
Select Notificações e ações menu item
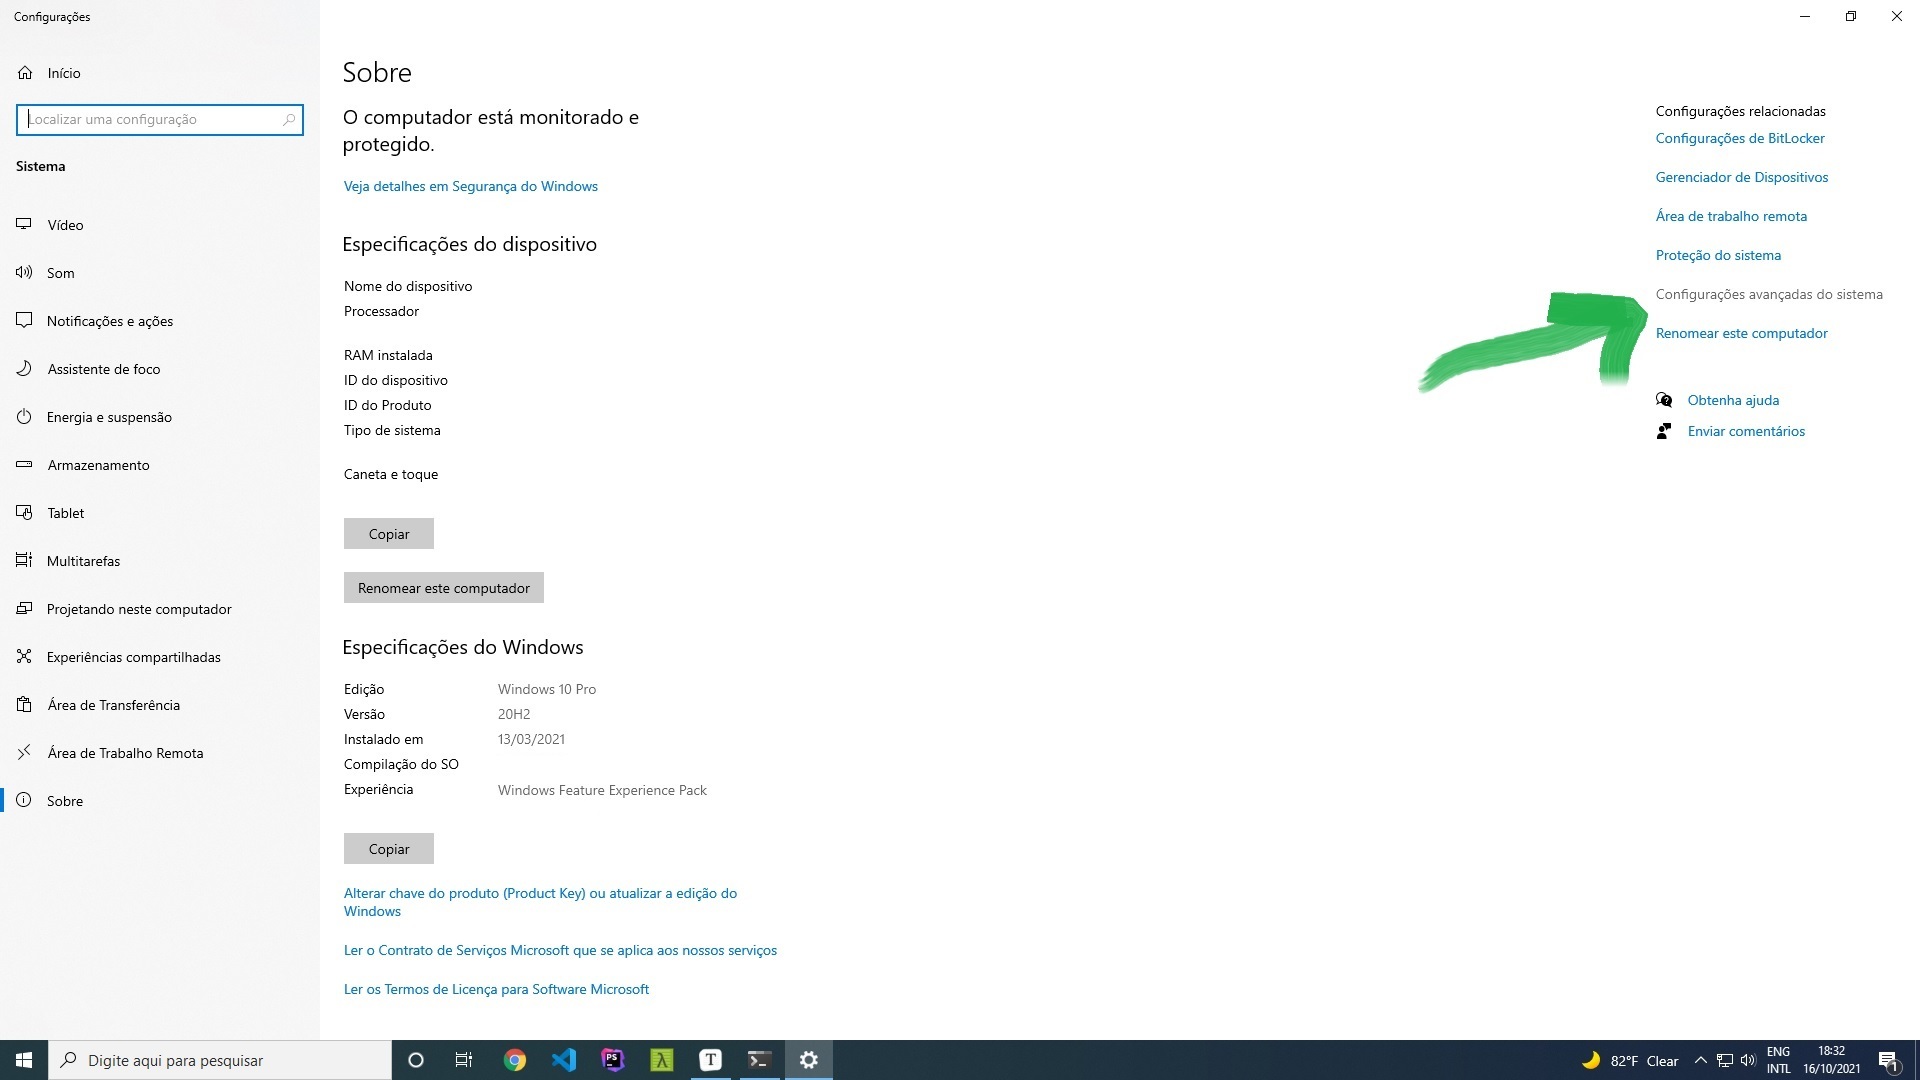coord(110,321)
